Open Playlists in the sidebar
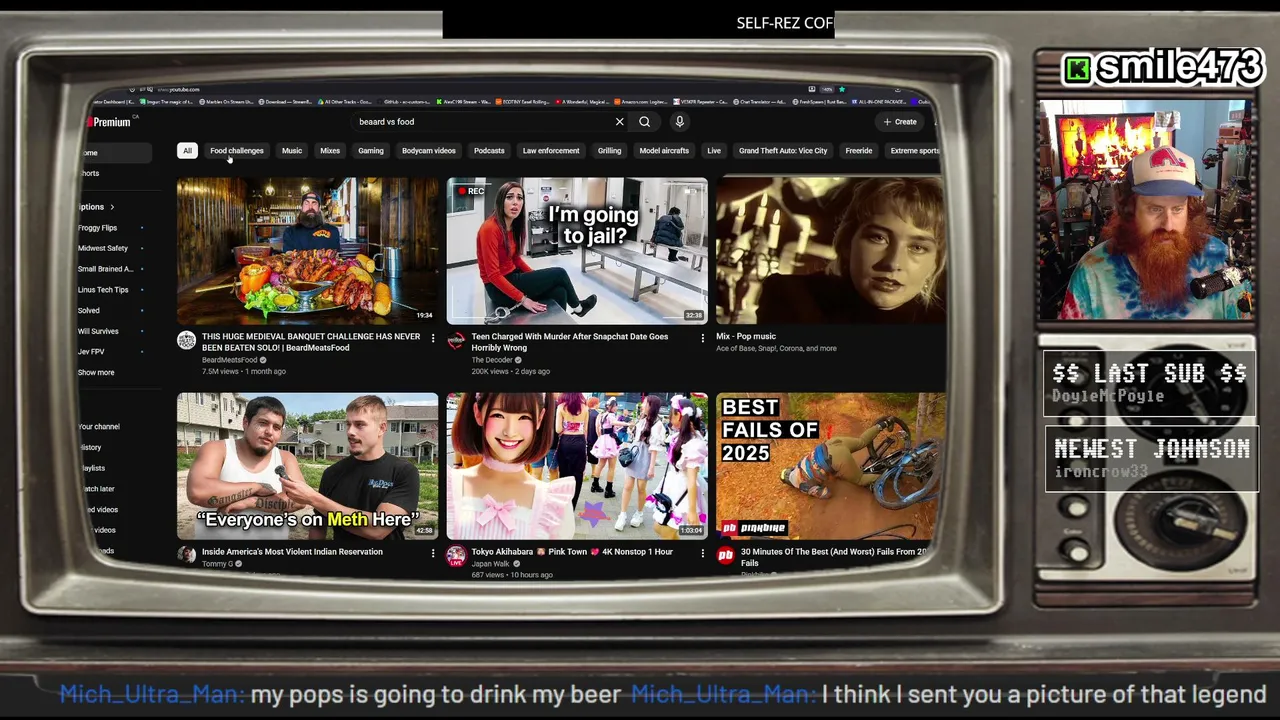The height and width of the screenshot is (720, 1280). click(94, 468)
